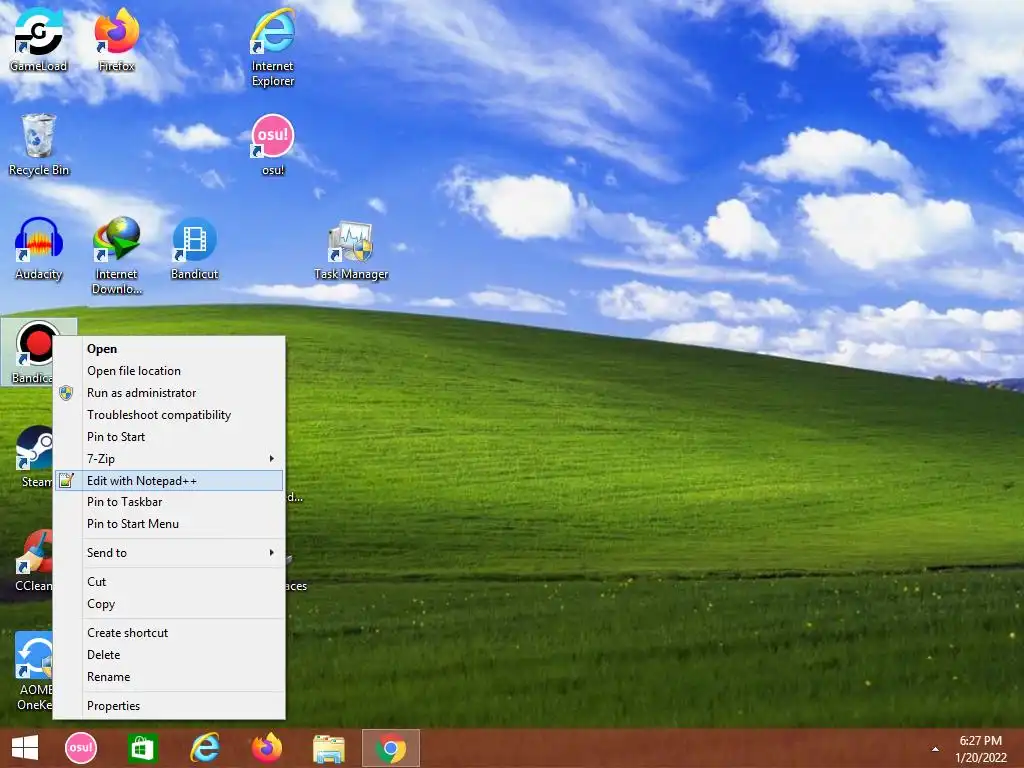Select the Task Manager desktop shortcut
Image resolution: width=1024 pixels, height=768 pixels.
351,251
